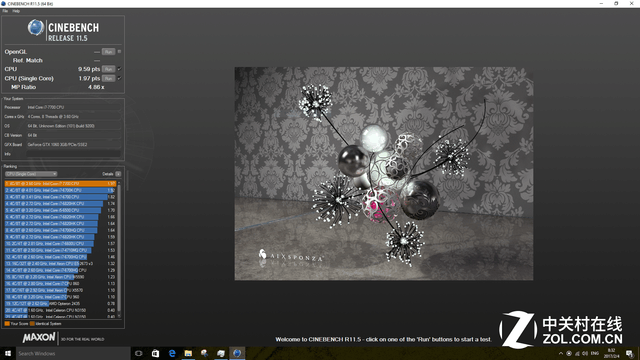Screen dimensions: 640x360
Task: Click the Processor field Intel Core i7-7700
Action: (x=73, y=107)
